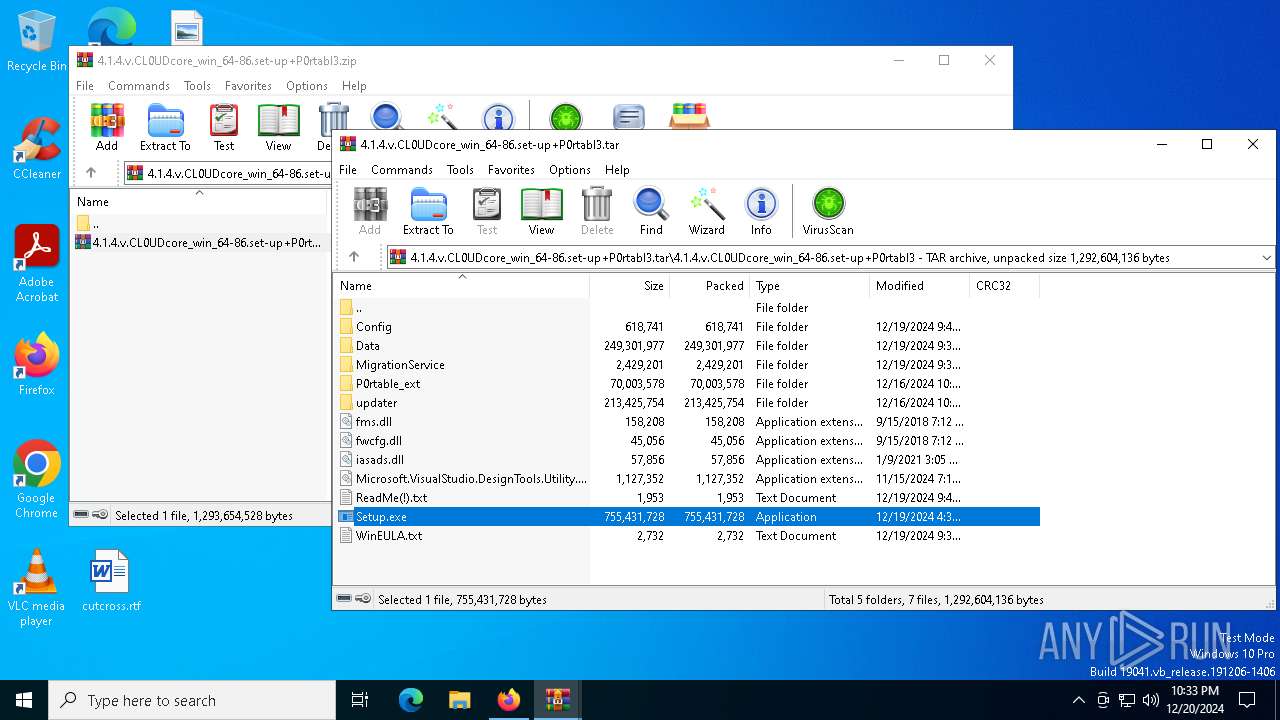Show hidden system tray icons
Screen dimensions: 1280x720
click(x=1078, y=700)
